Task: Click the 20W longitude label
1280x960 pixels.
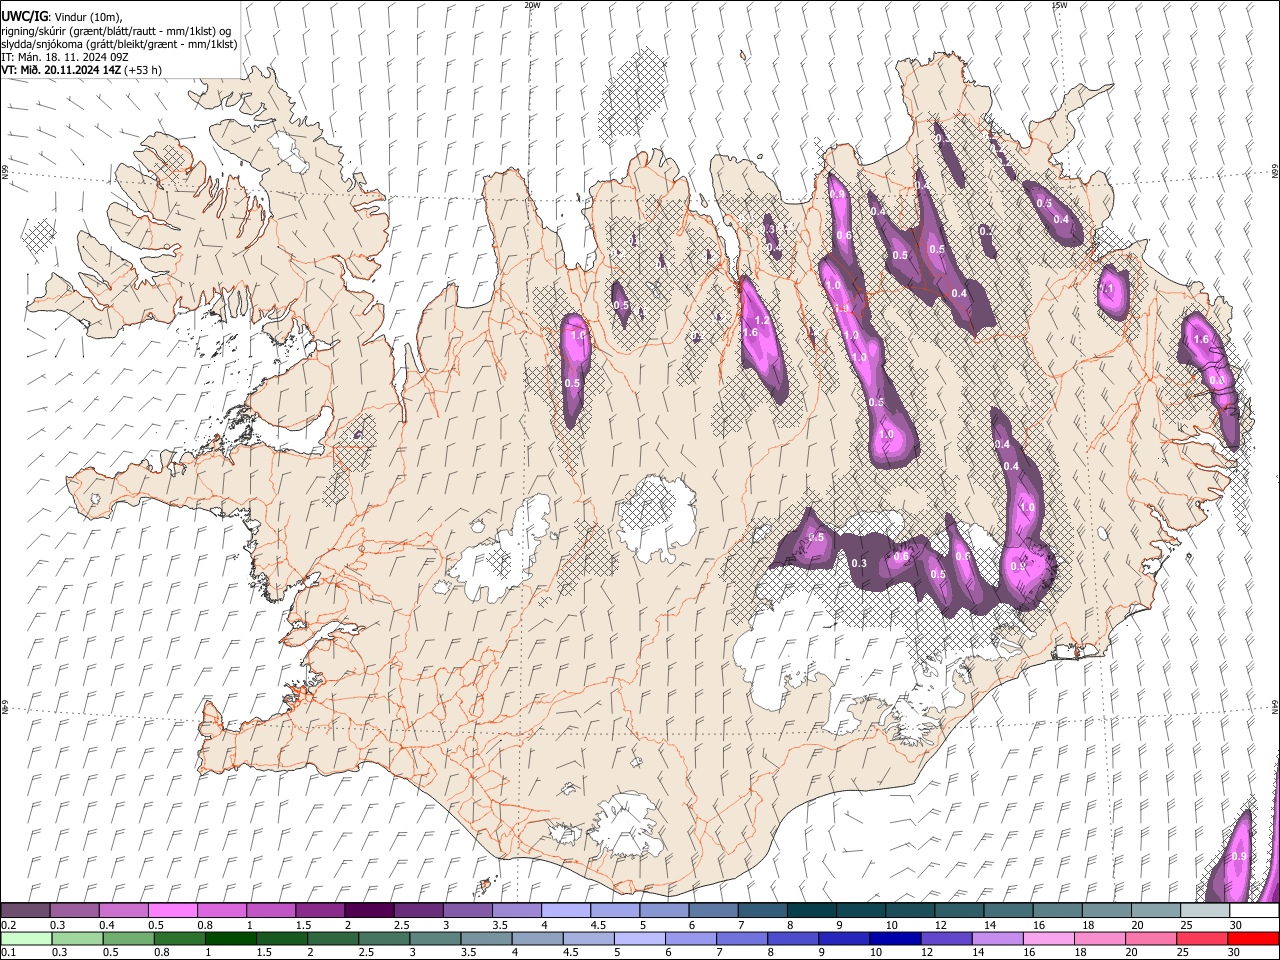Action: point(532,5)
